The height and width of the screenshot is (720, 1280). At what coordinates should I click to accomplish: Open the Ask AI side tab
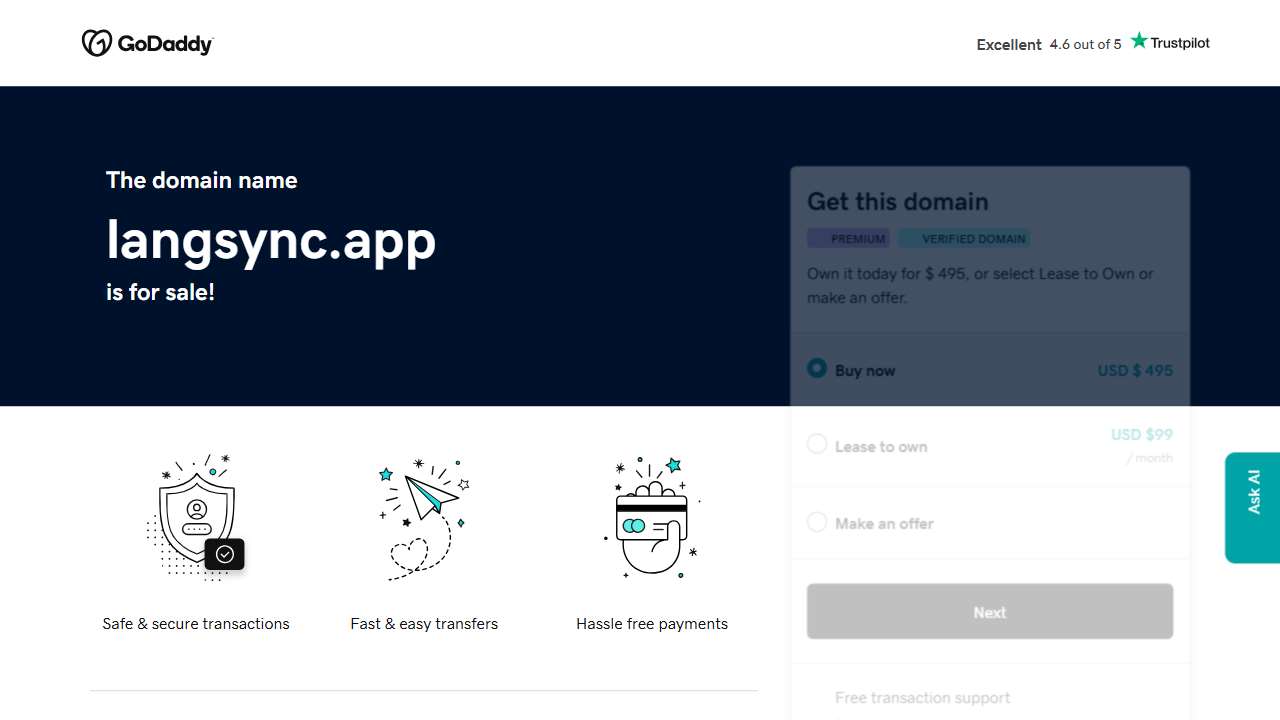click(1253, 507)
